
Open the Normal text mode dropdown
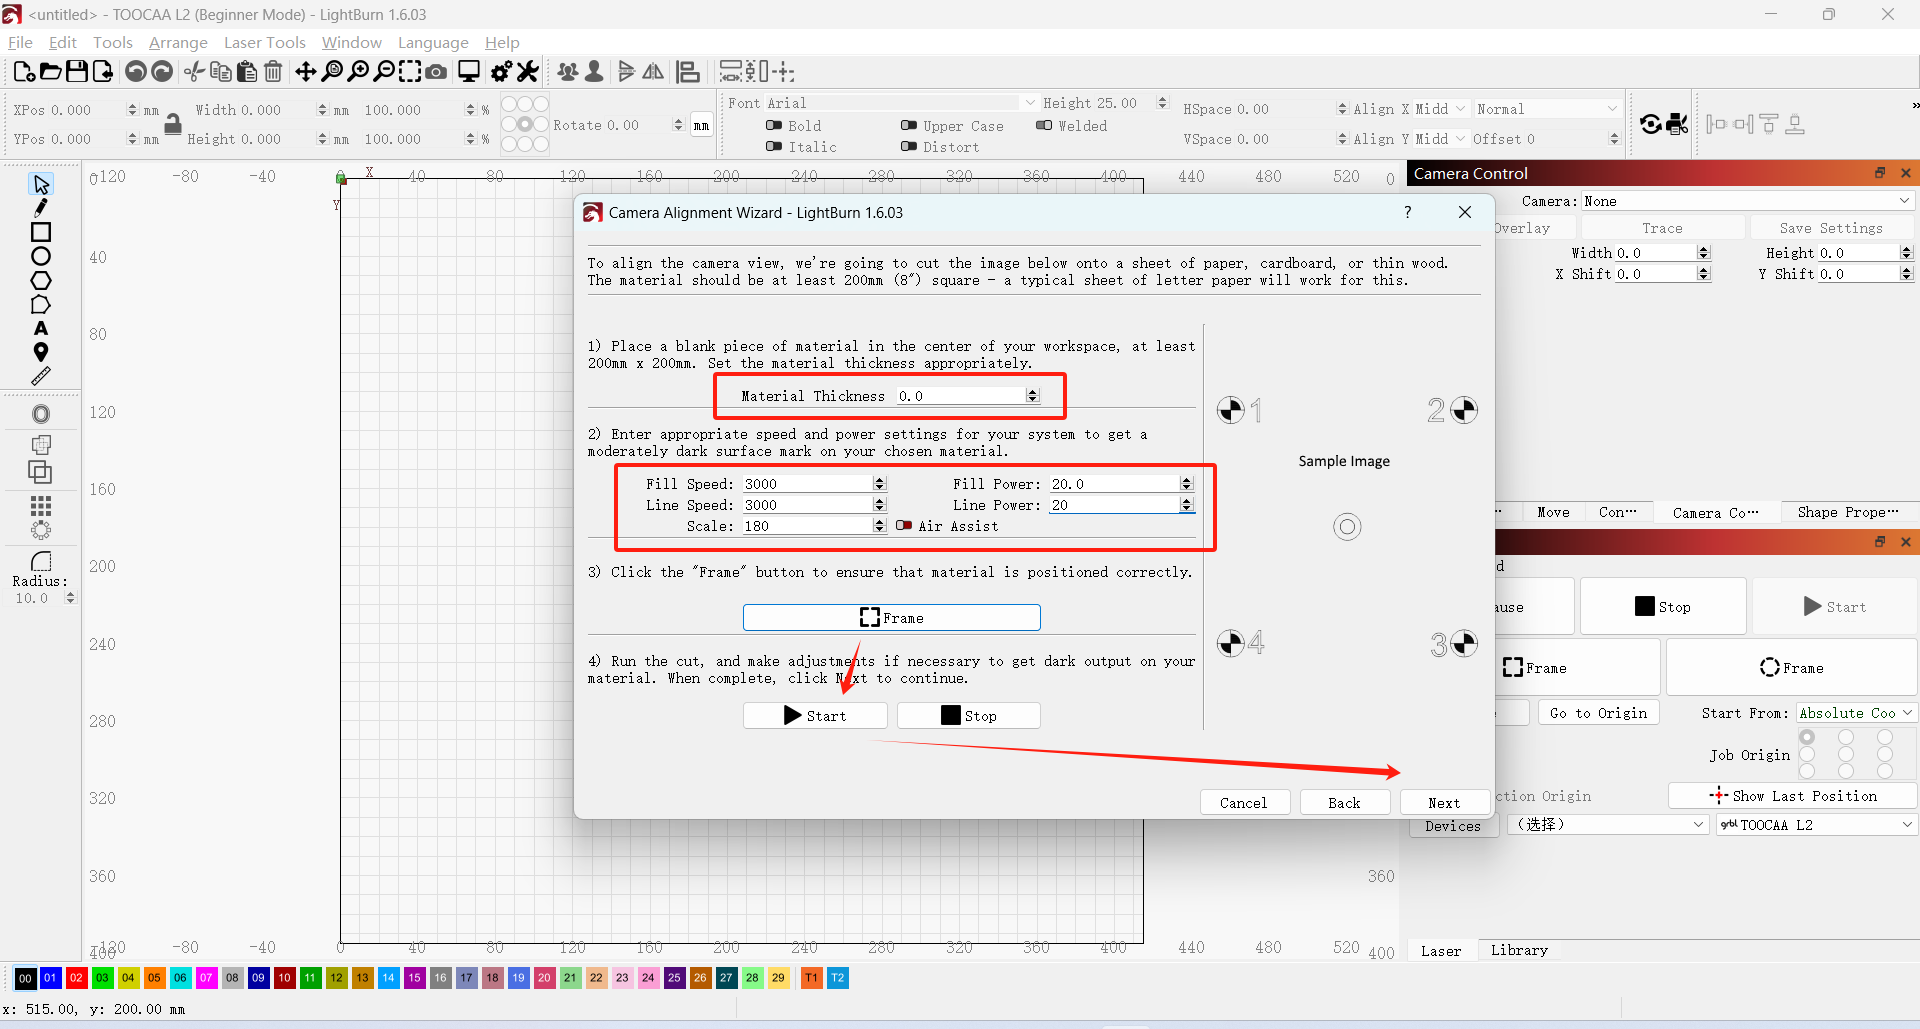coord(1546,108)
